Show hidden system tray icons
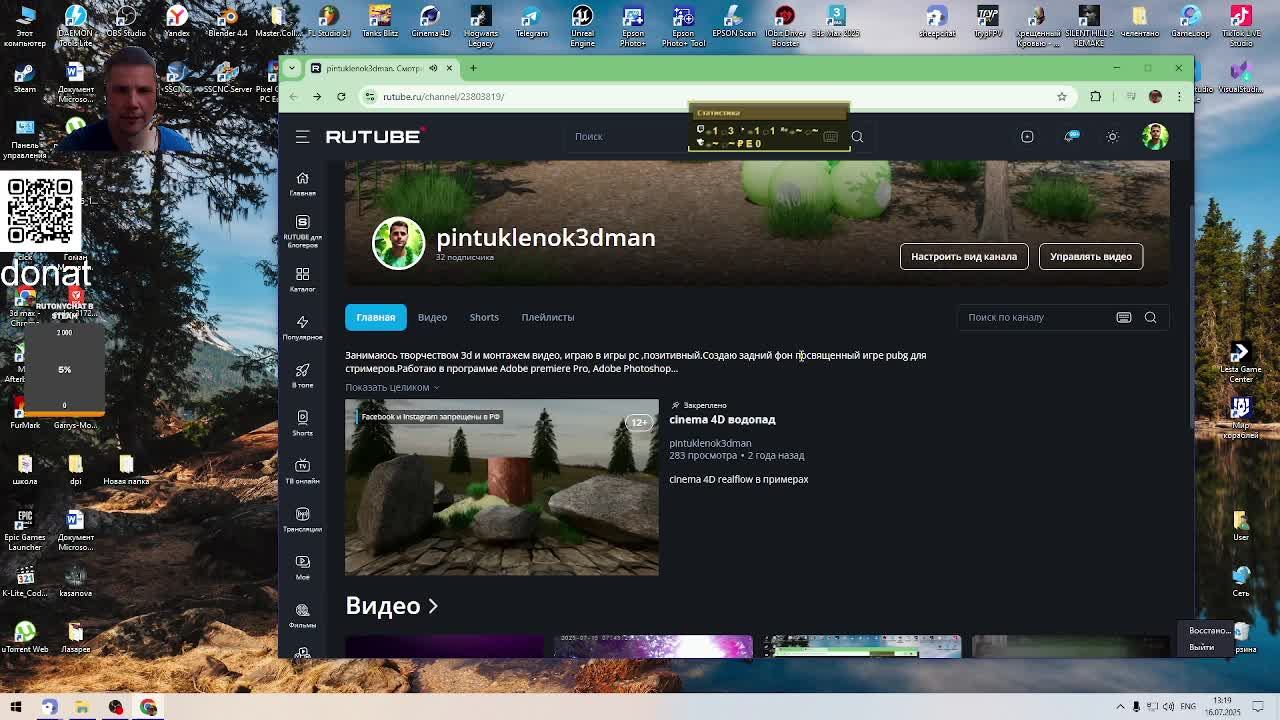Screen dimensions: 1280x720 [1121, 707]
